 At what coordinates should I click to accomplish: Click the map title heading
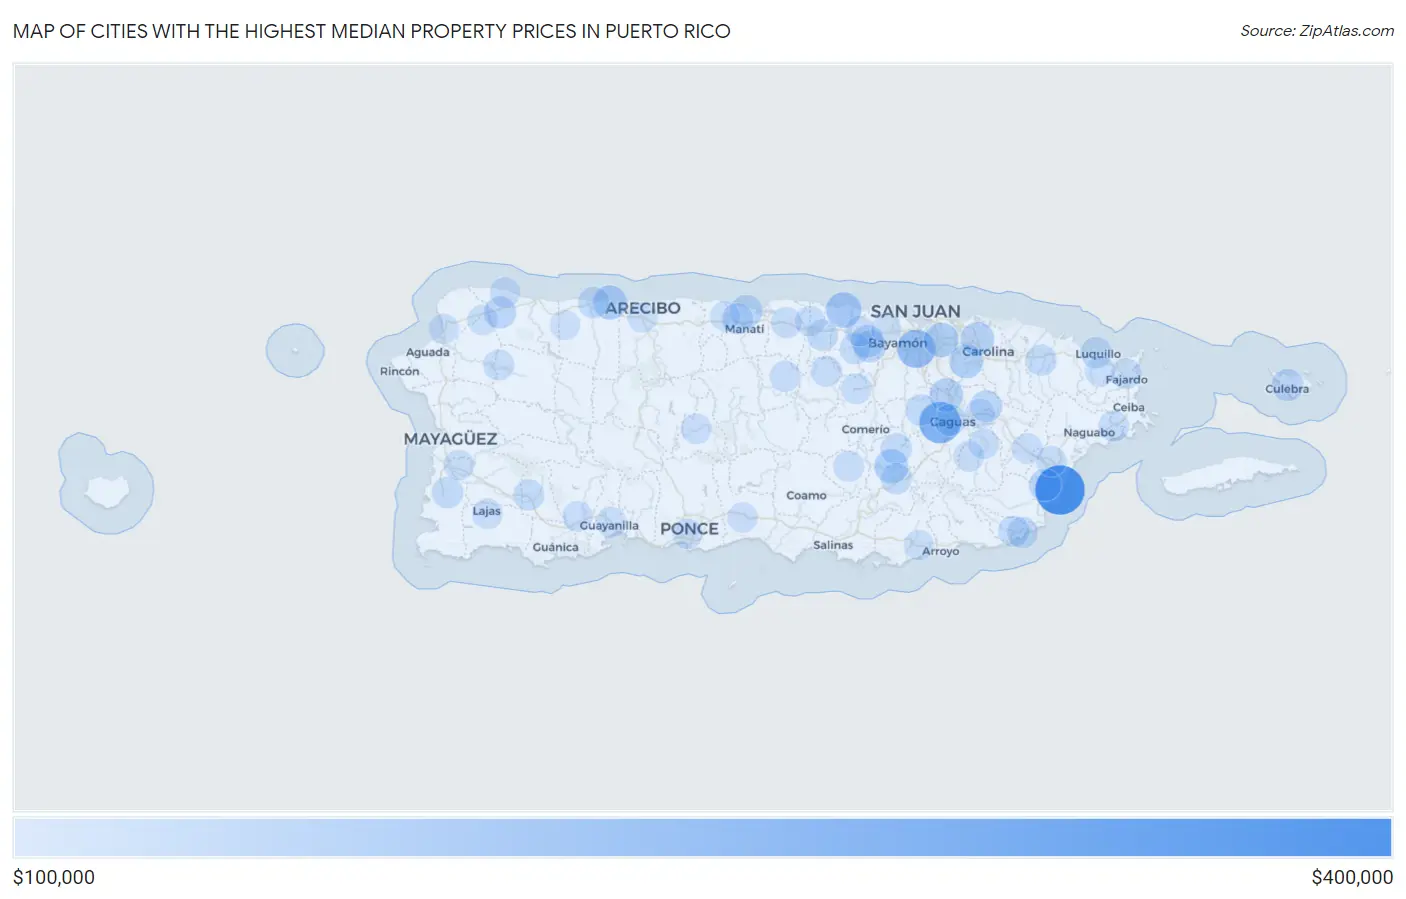pos(372,31)
